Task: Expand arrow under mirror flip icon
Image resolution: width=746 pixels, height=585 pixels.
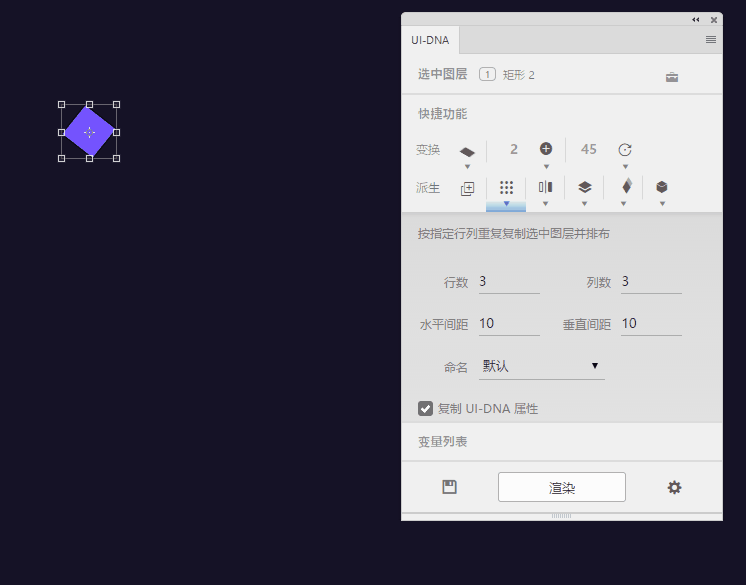Action: click(x=546, y=204)
